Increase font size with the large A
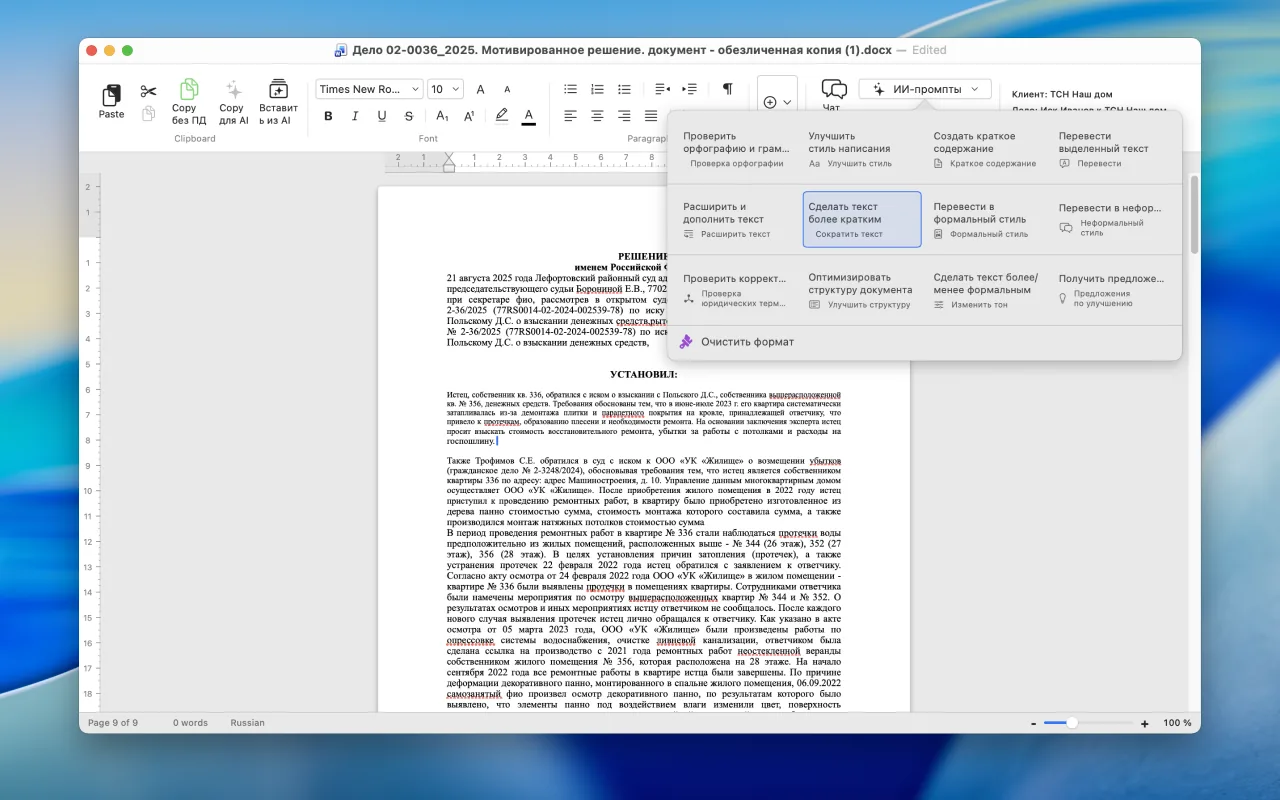Screen dimensions: 1280x800 [480, 89]
